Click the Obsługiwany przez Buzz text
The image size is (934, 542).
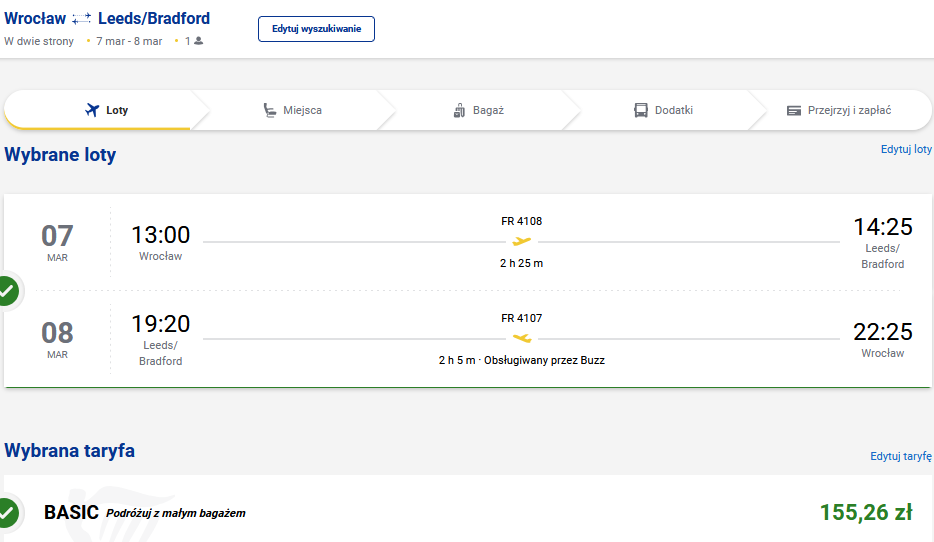[x=544, y=360]
